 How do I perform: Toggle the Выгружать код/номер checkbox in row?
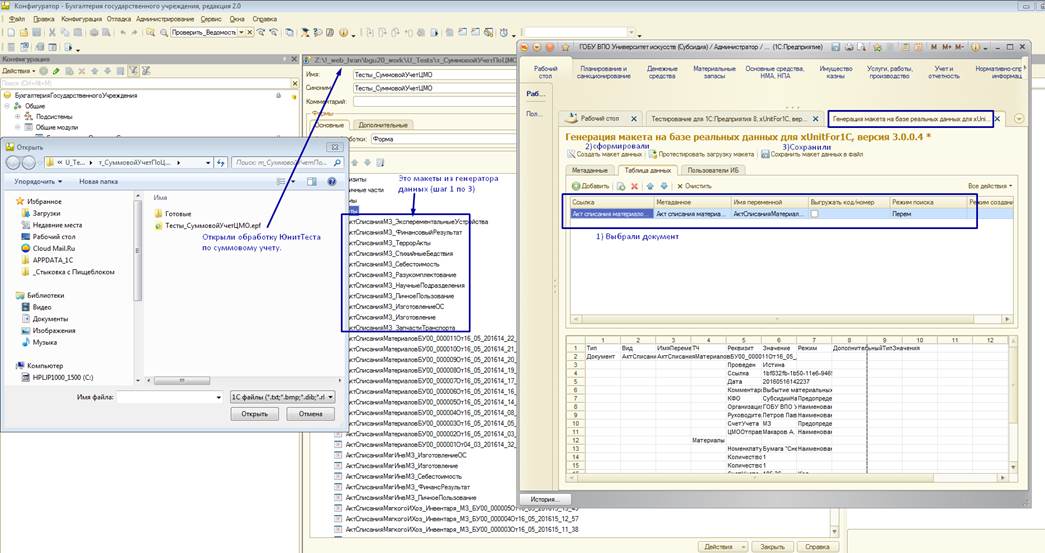[816, 214]
